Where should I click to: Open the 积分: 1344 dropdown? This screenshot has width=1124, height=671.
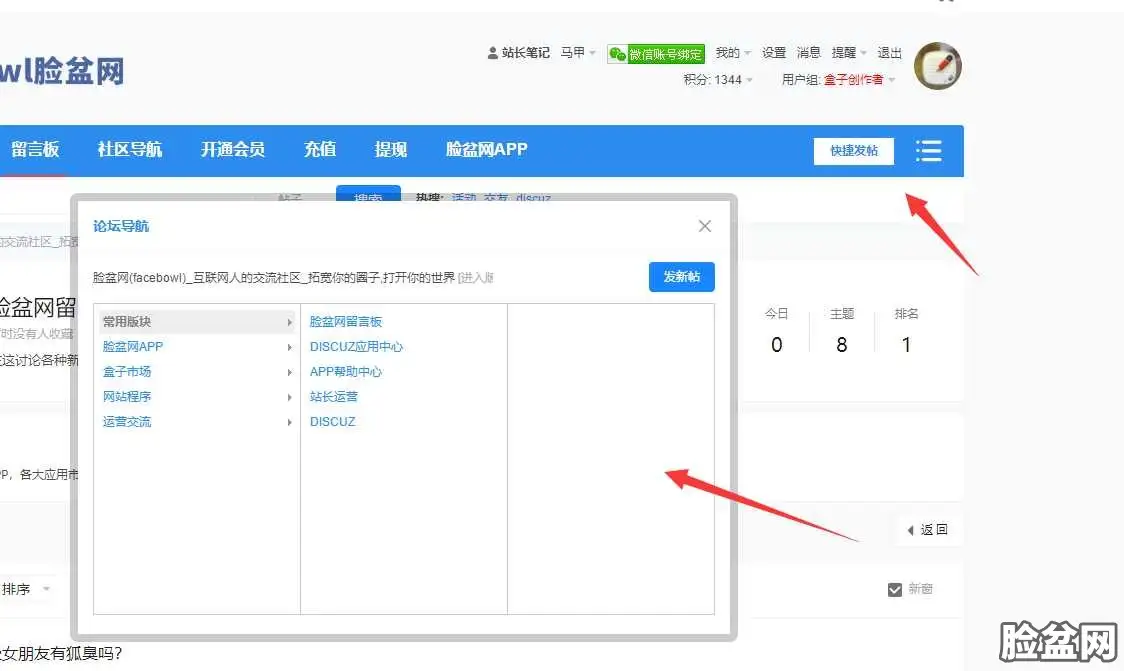718,80
